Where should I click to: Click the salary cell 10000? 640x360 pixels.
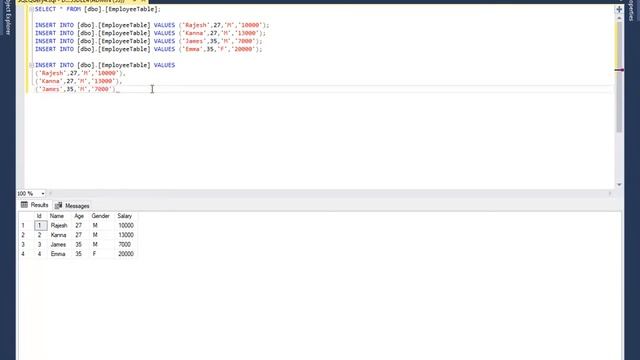point(126,225)
